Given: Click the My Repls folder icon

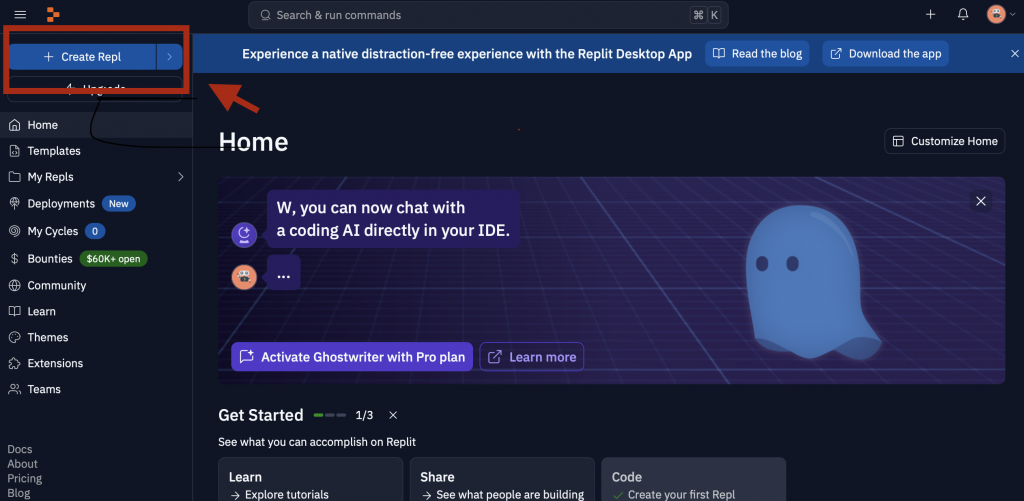Looking at the screenshot, I should point(14,177).
